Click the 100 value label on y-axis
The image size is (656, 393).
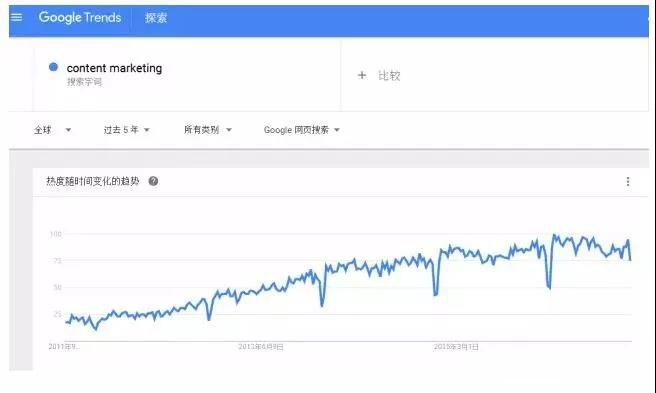[x=56, y=234]
